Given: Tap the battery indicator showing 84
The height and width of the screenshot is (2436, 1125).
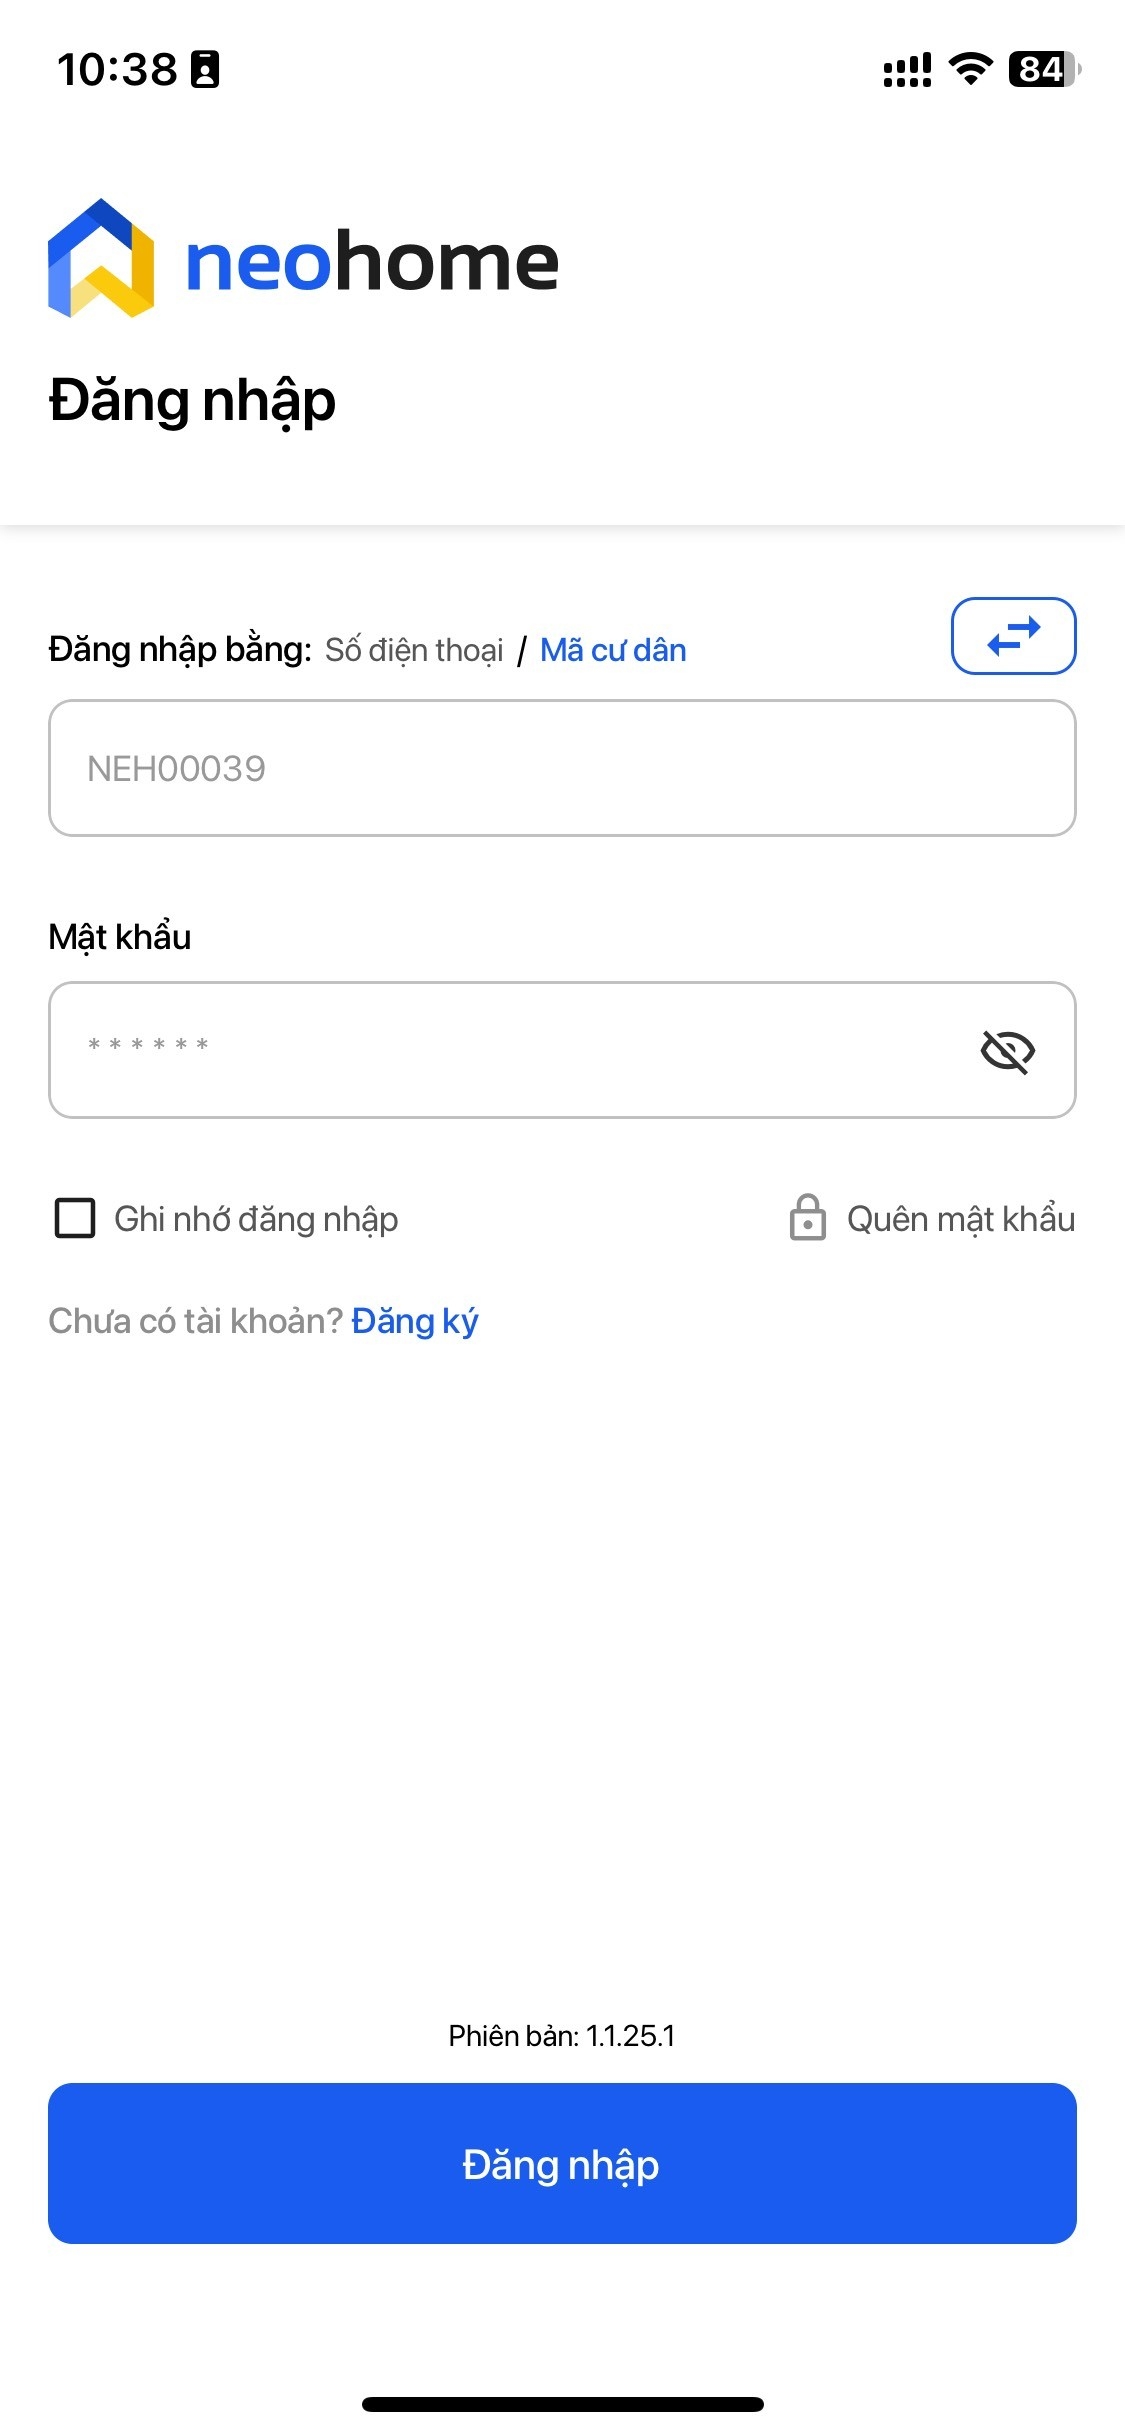Looking at the screenshot, I should (x=1044, y=69).
